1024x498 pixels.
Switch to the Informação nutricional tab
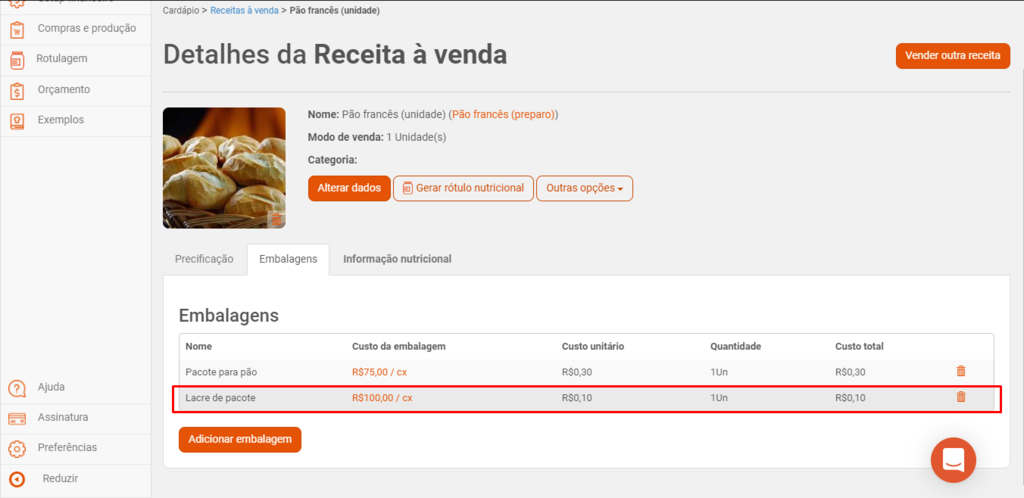click(x=397, y=259)
